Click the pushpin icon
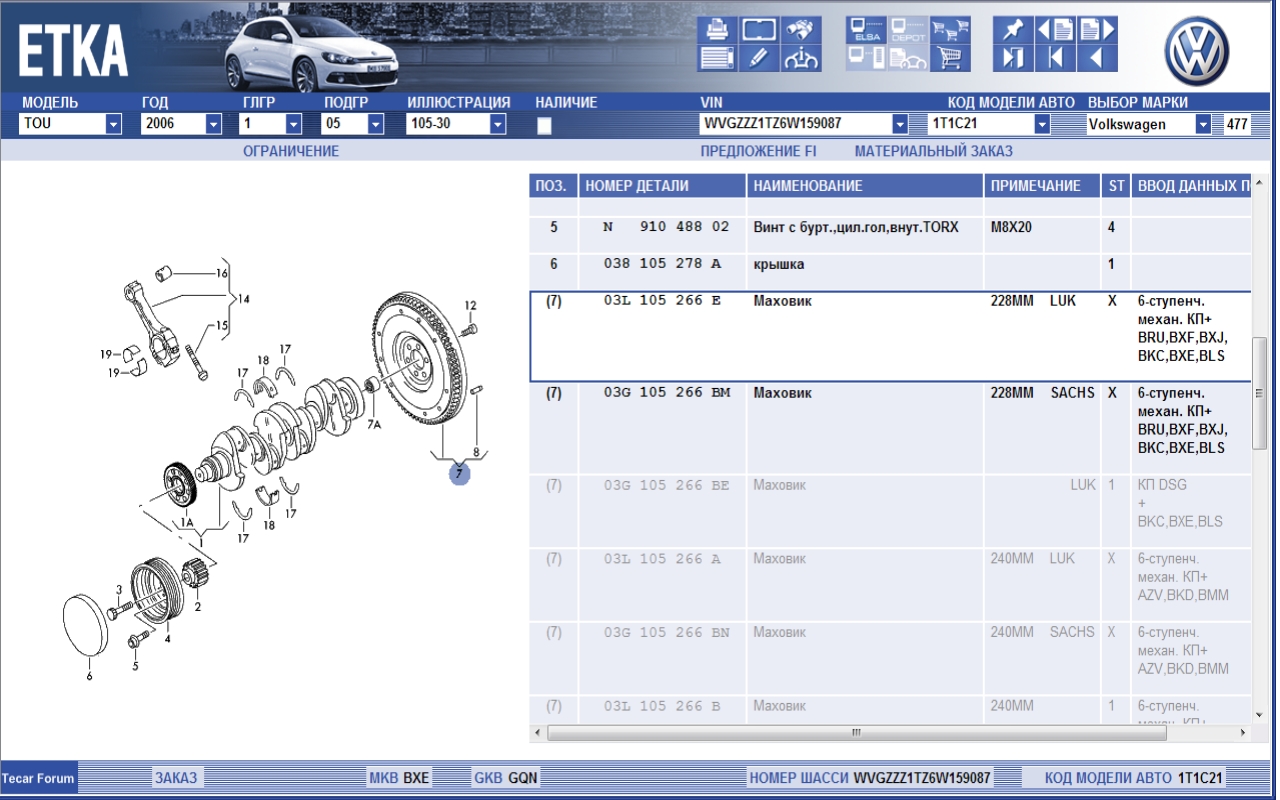 (x=1013, y=29)
